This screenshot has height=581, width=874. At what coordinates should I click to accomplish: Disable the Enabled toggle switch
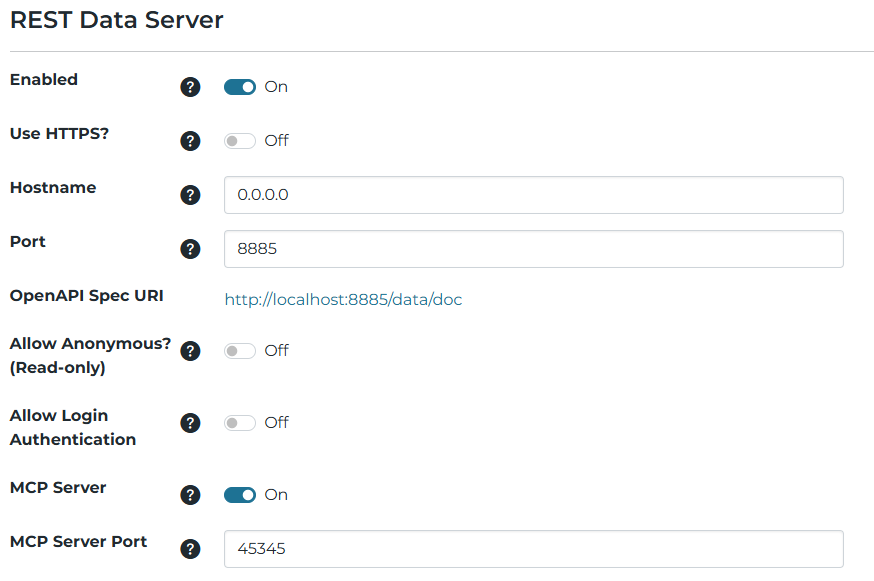coord(240,87)
